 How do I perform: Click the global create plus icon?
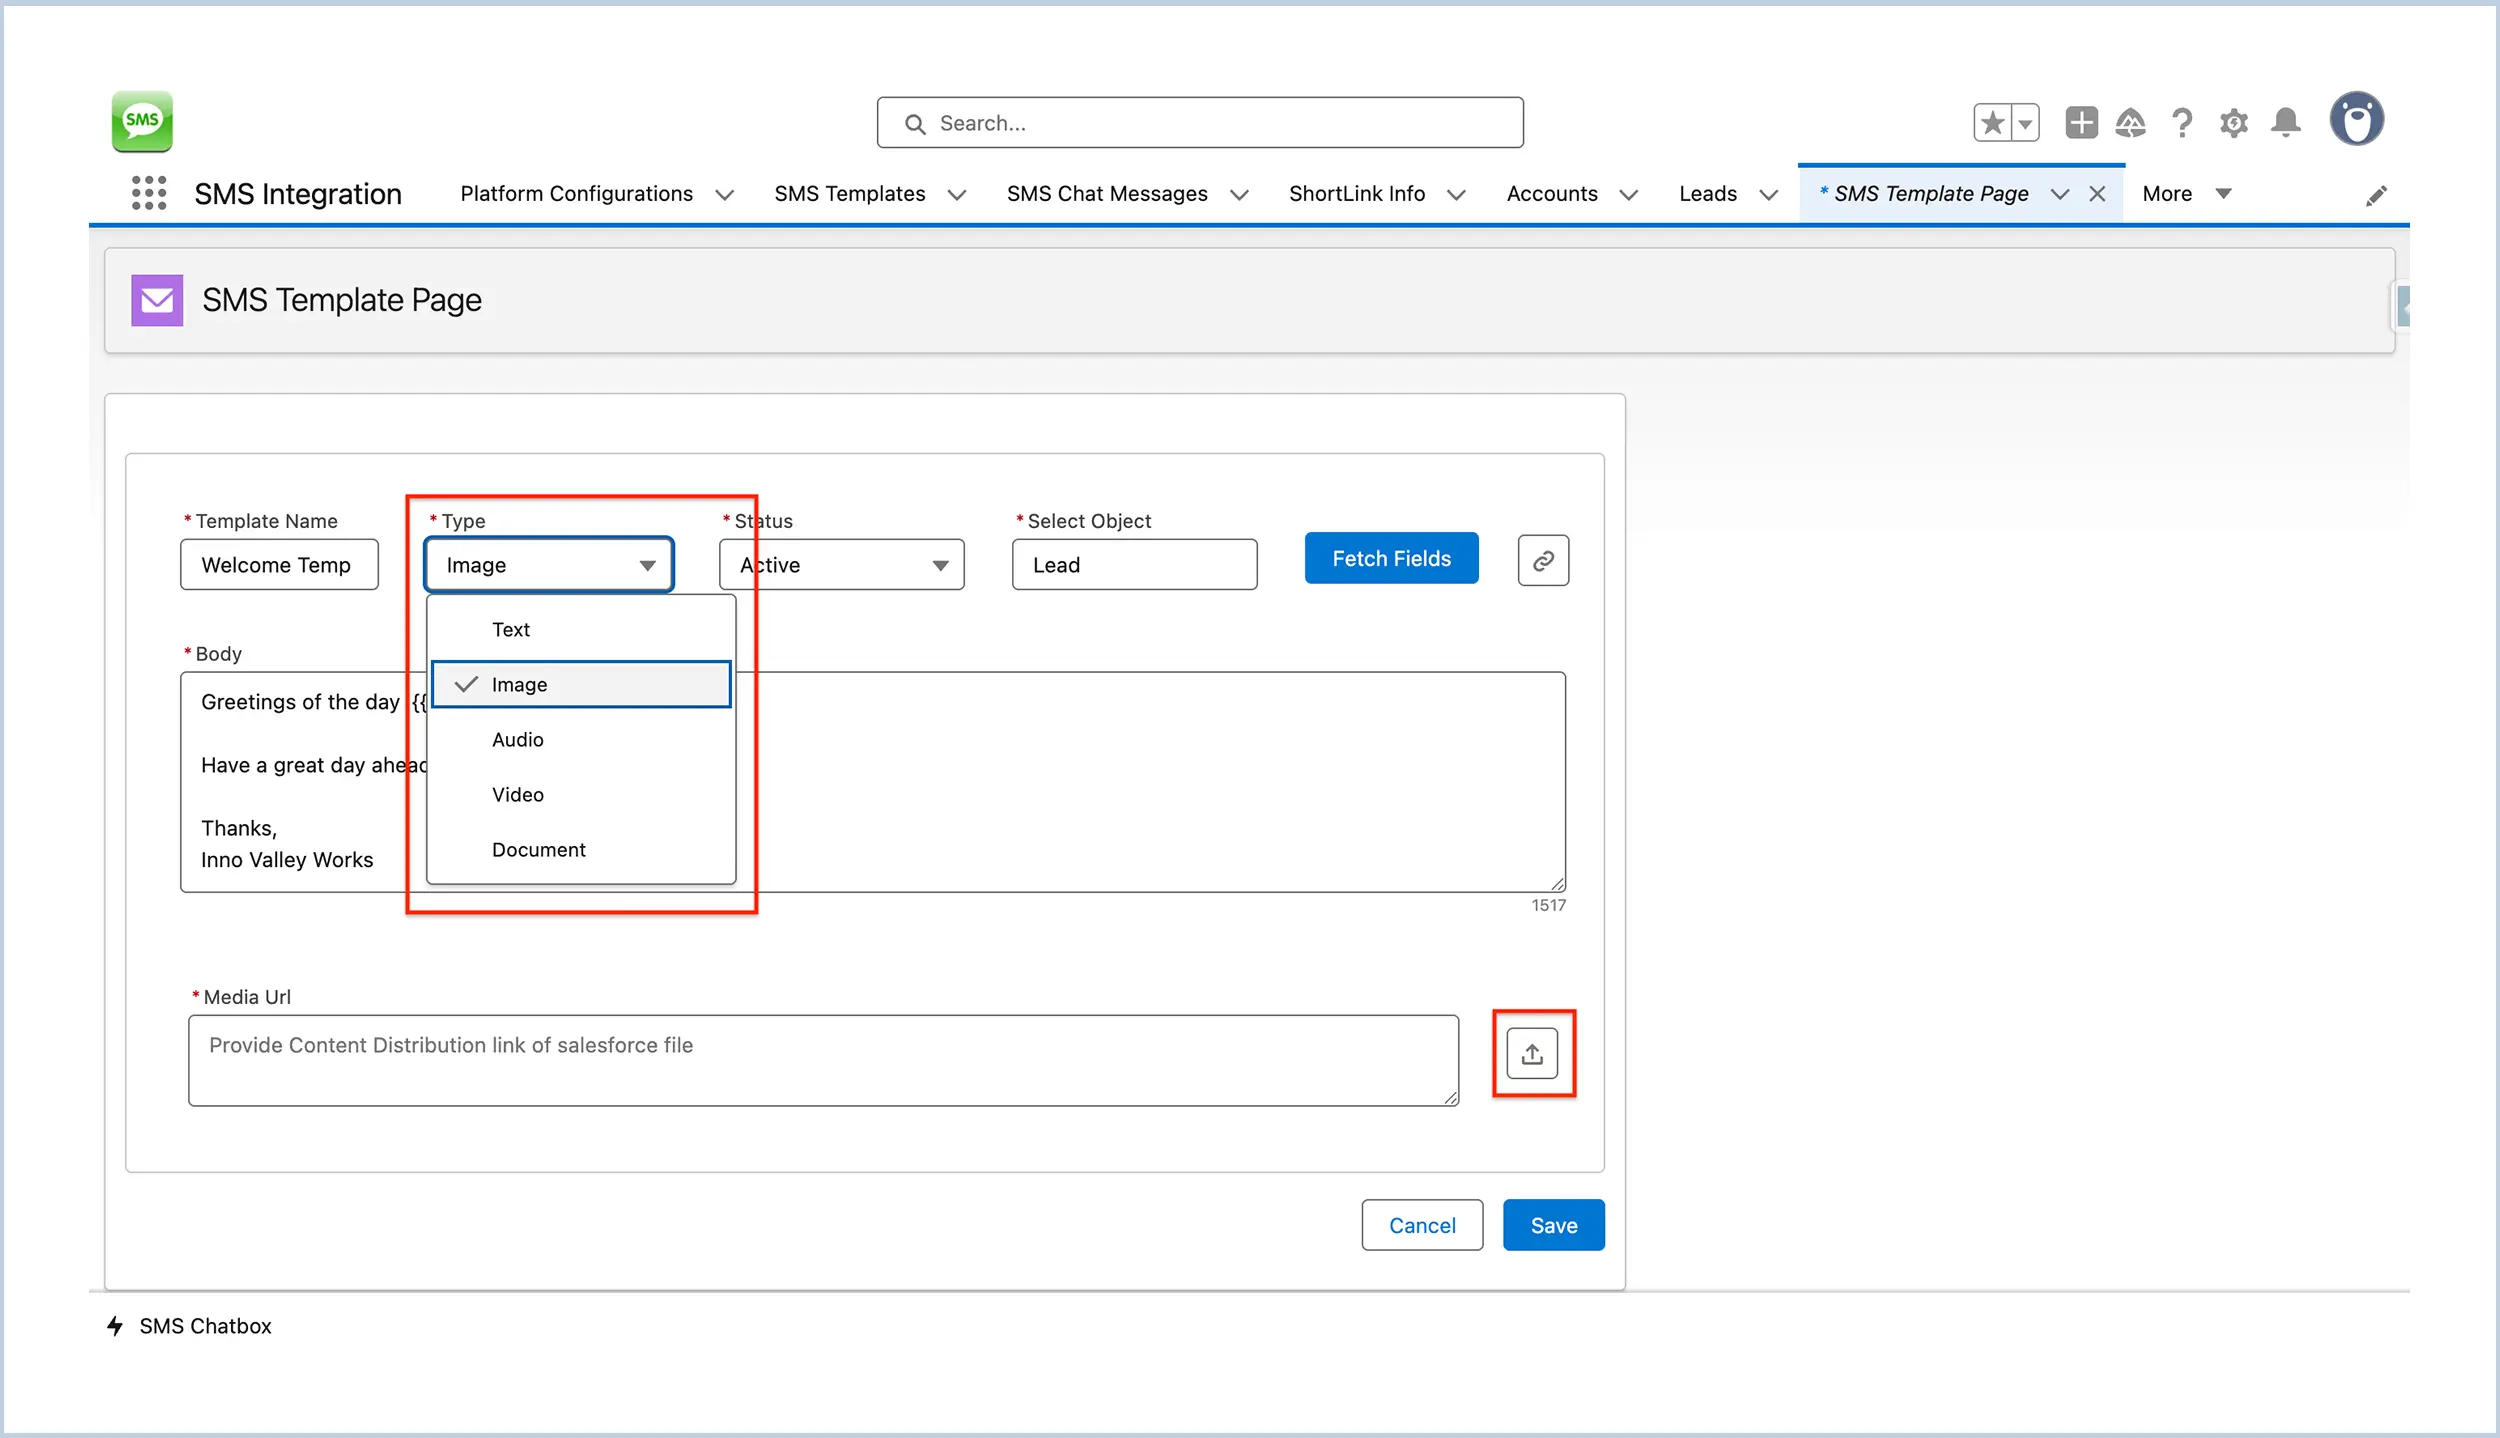pyautogui.click(x=2081, y=122)
